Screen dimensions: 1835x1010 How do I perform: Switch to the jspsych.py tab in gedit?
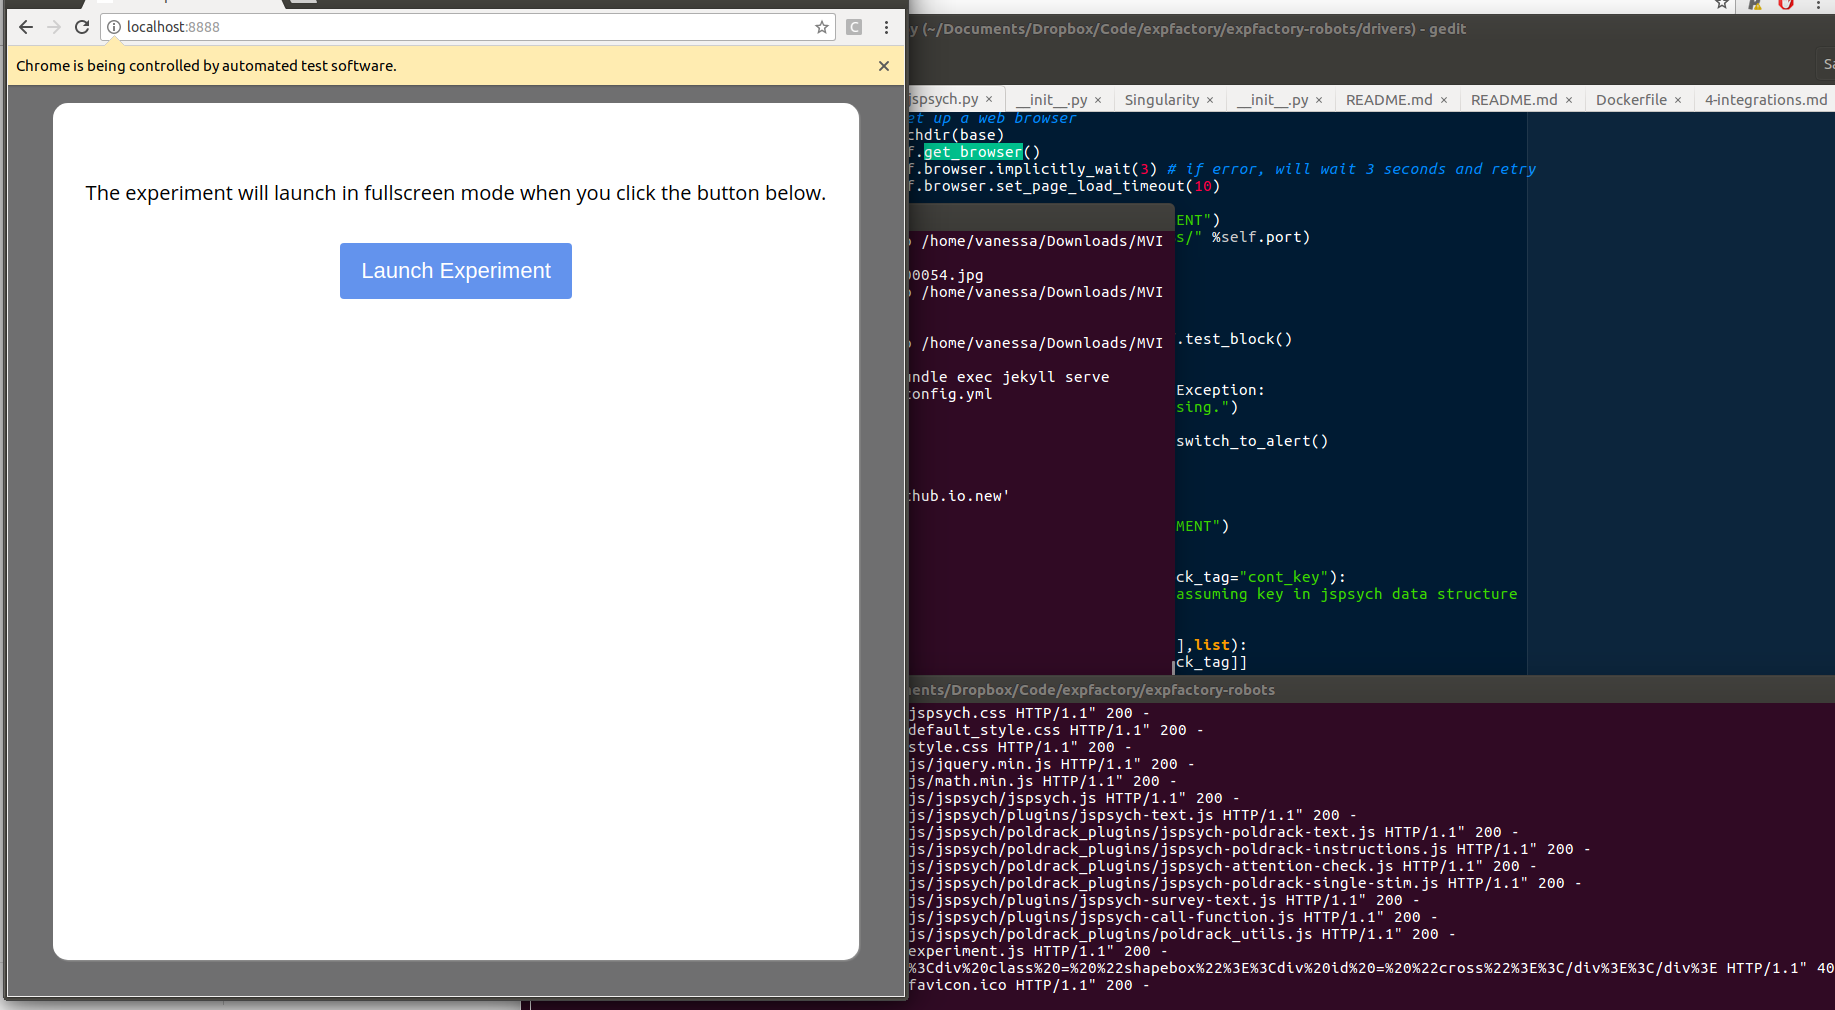(x=944, y=99)
